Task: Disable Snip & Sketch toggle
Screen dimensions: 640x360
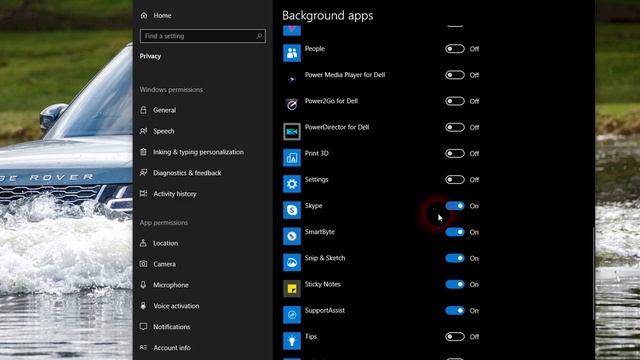Action: tap(455, 258)
